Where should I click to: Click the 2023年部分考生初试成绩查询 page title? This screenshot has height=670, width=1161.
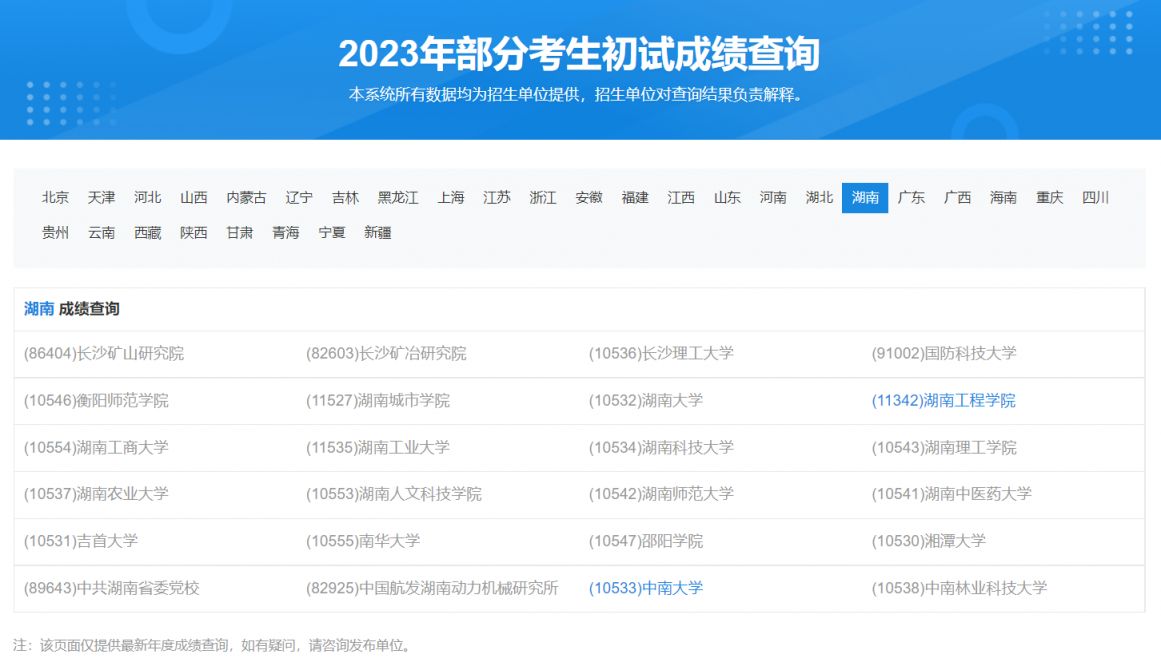[x=579, y=53]
